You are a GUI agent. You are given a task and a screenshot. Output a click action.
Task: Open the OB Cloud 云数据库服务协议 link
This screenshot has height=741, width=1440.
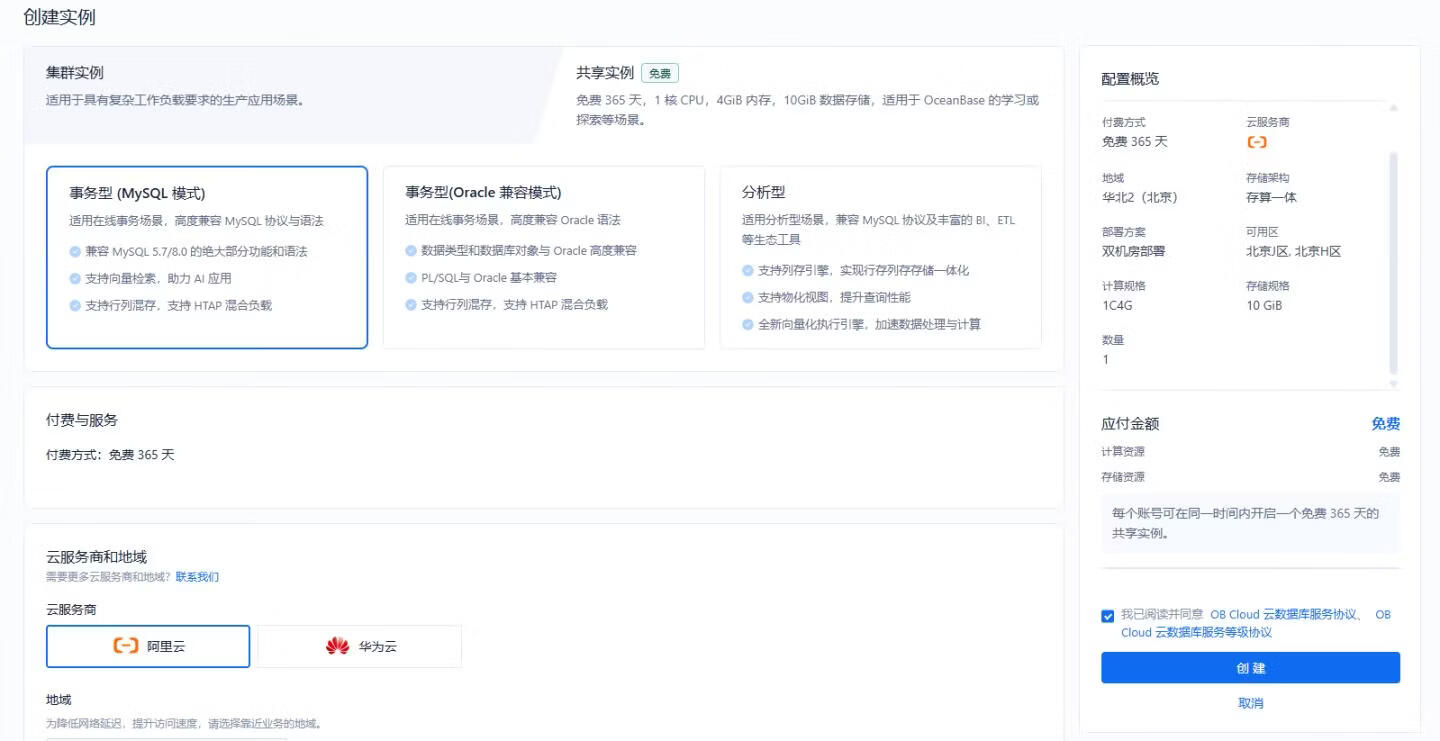pyautogui.click(x=1283, y=615)
